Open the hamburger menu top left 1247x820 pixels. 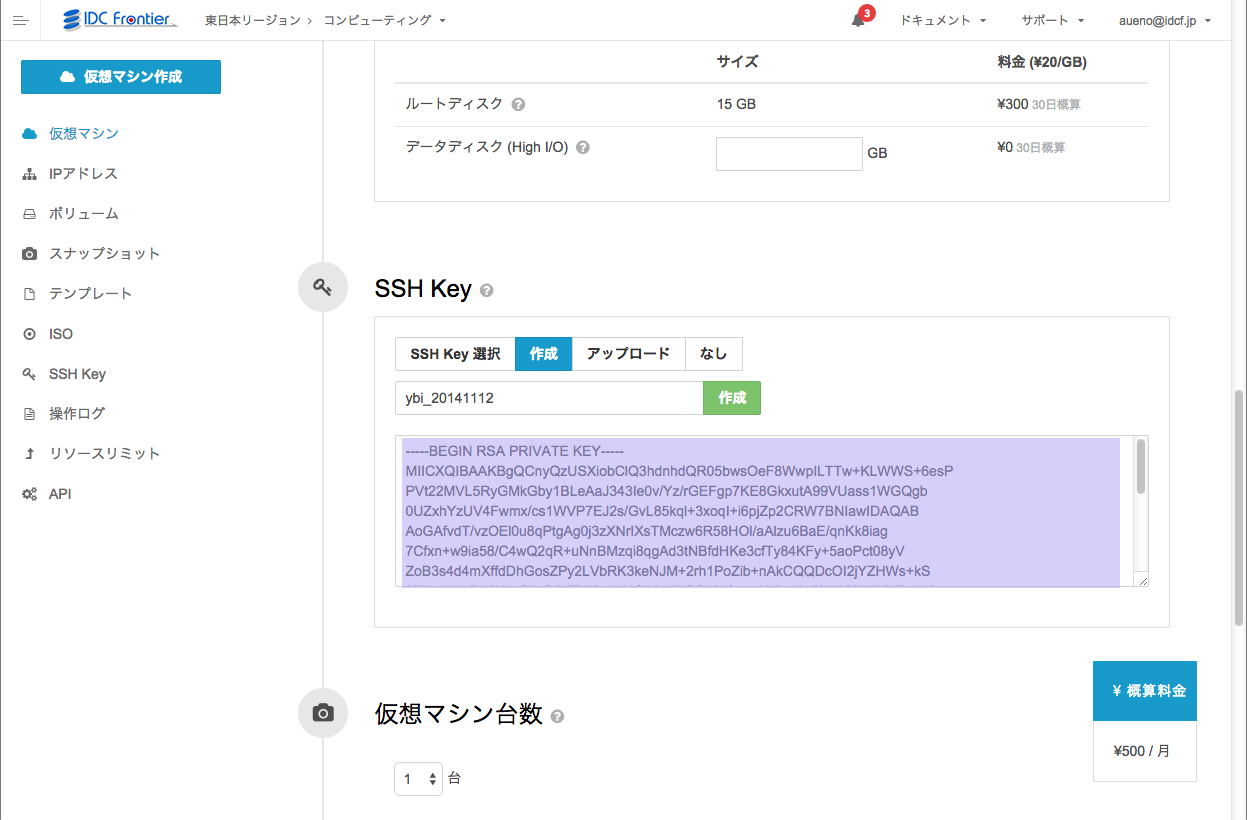point(20,20)
